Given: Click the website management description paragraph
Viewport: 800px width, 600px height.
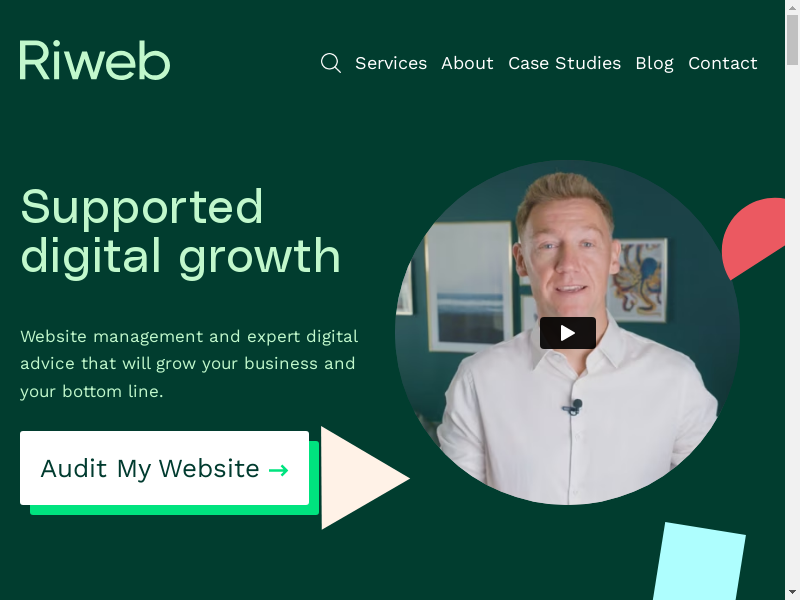Looking at the screenshot, I should click(x=189, y=364).
